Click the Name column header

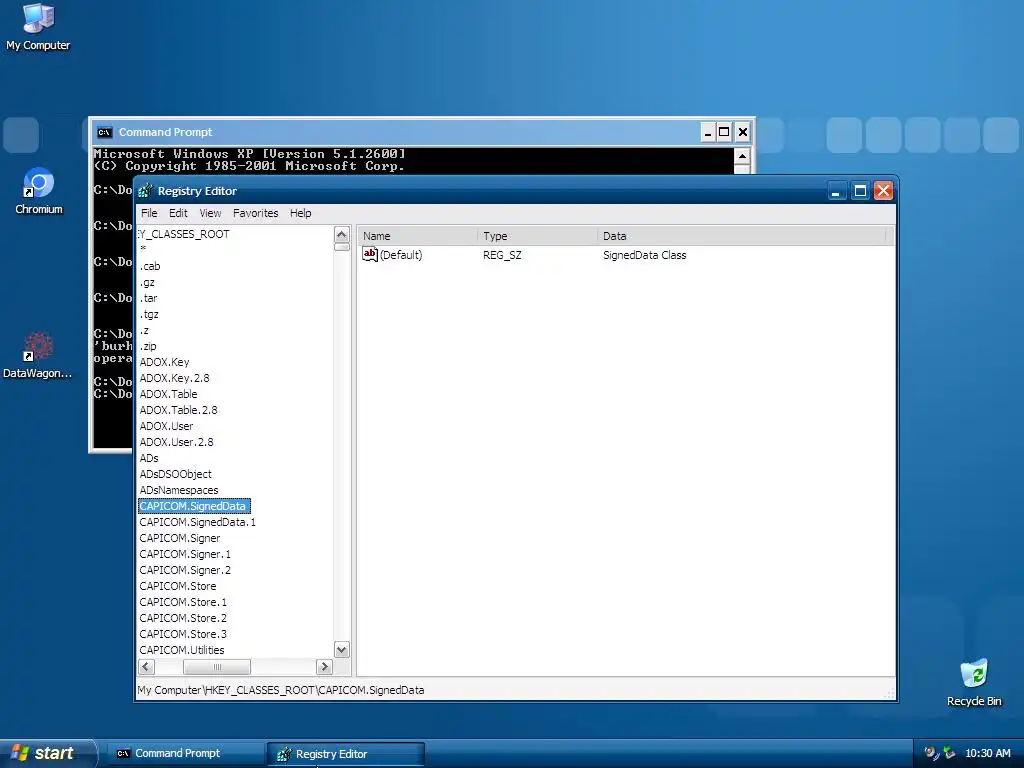click(417, 236)
